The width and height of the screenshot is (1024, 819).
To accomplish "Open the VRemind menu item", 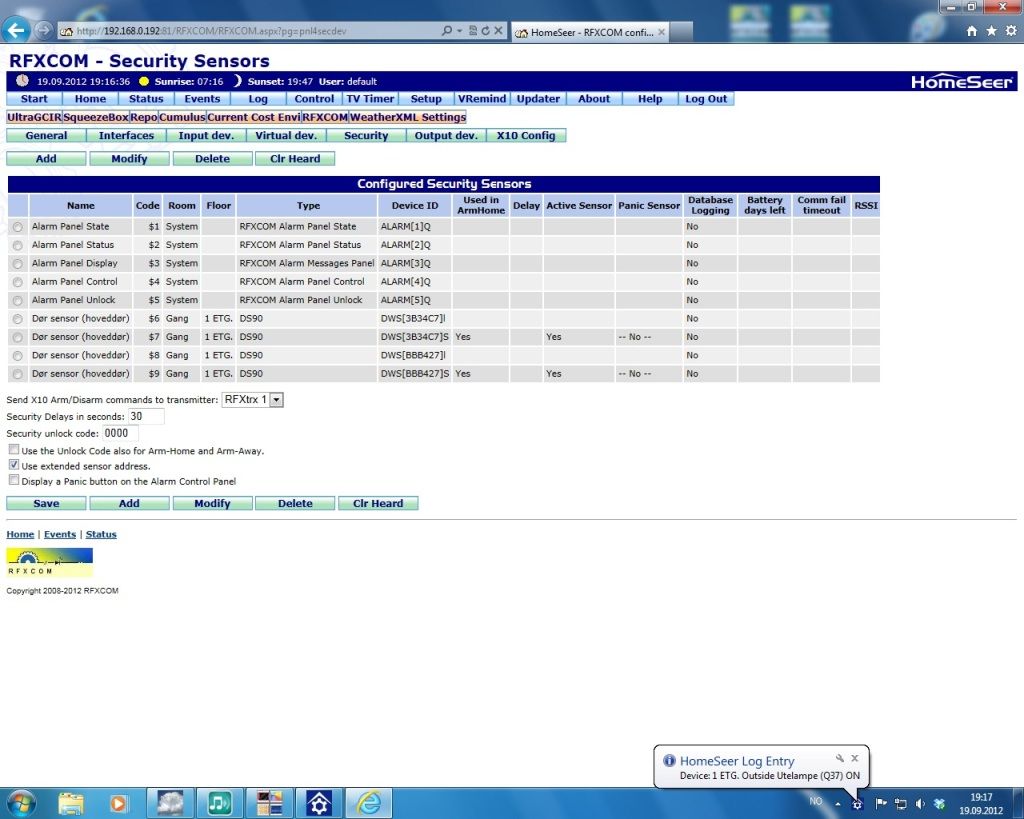I will coord(482,99).
